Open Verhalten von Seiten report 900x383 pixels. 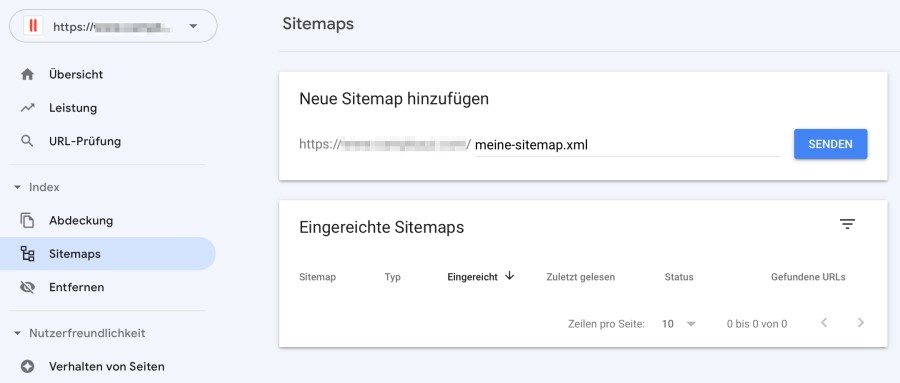pyautogui.click(x=108, y=366)
